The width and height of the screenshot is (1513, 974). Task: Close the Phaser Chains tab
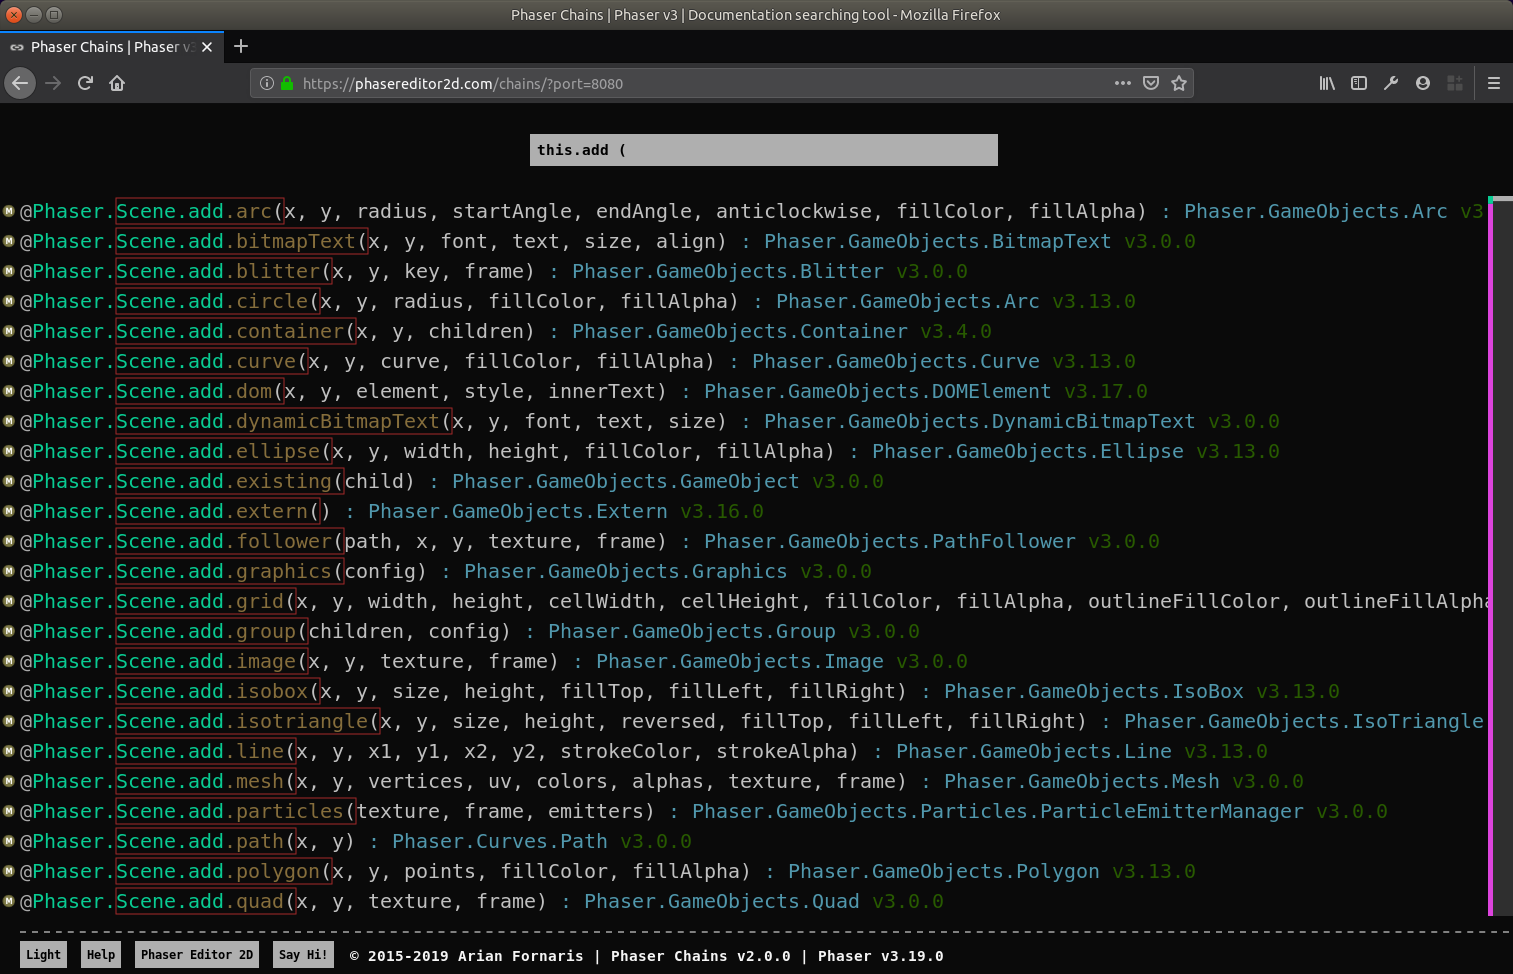(x=207, y=47)
